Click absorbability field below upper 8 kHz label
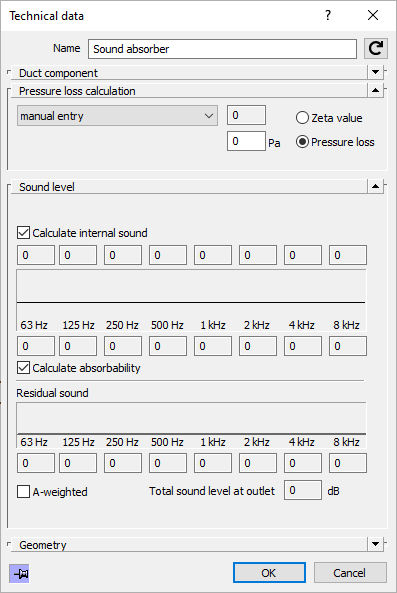The image size is (397, 593). pyautogui.click(x=348, y=346)
